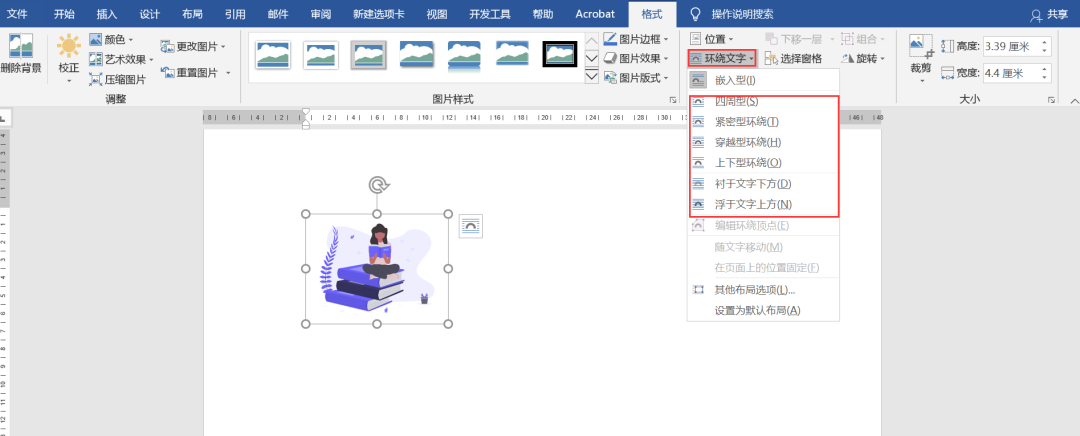Open the 颜色 color options

click(x=112, y=40)
